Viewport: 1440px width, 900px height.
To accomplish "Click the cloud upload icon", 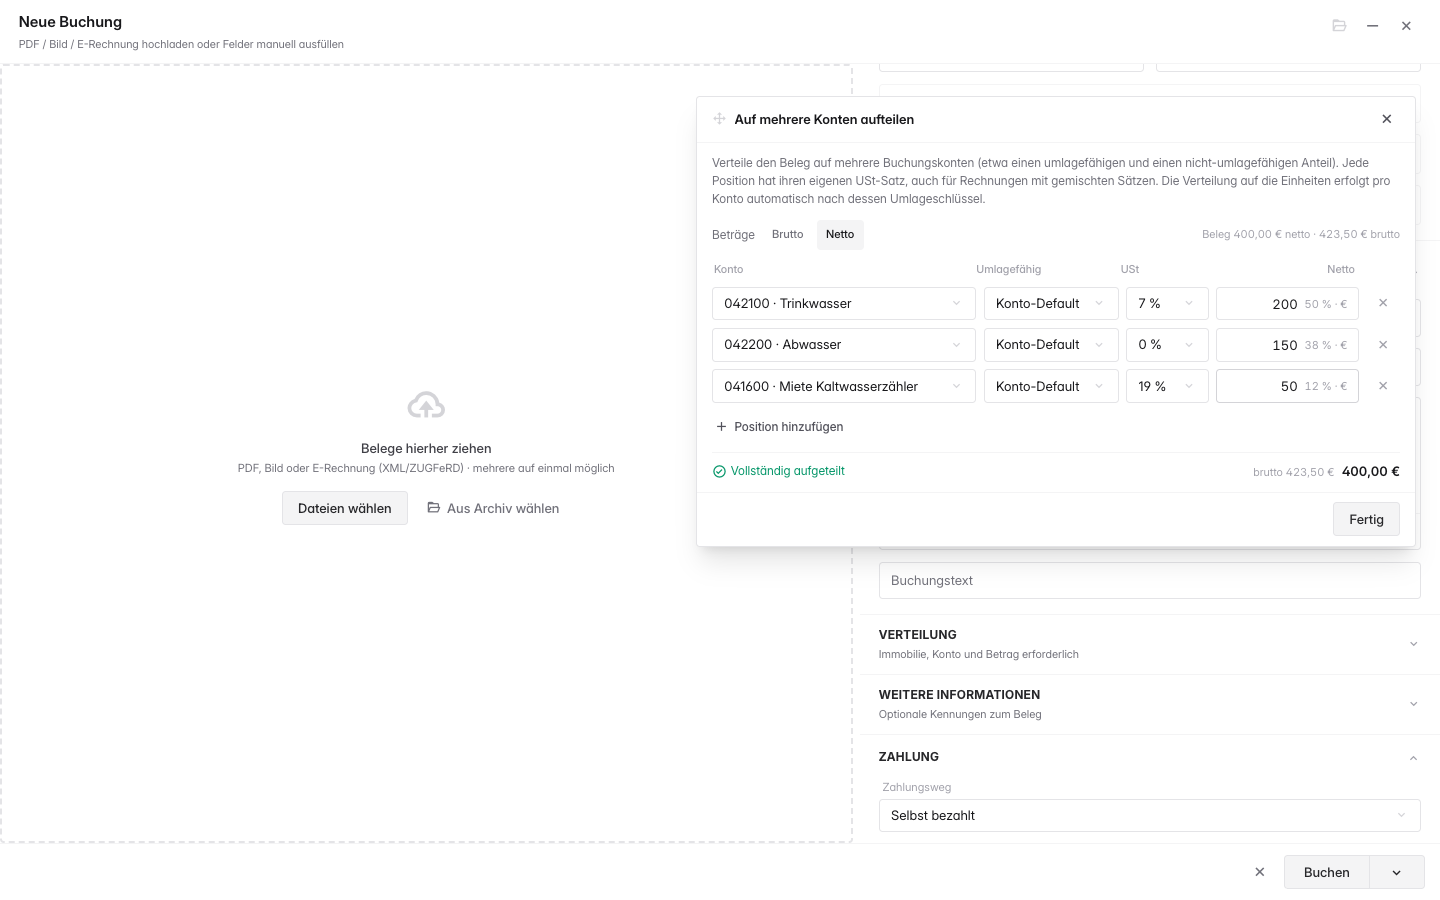I will coord(426,405).
